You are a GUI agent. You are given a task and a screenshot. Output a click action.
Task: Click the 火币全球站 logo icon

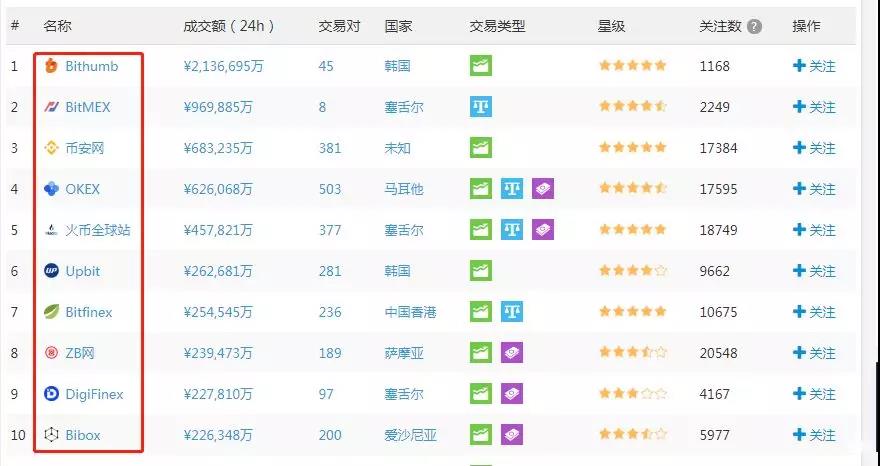point(51,230)
